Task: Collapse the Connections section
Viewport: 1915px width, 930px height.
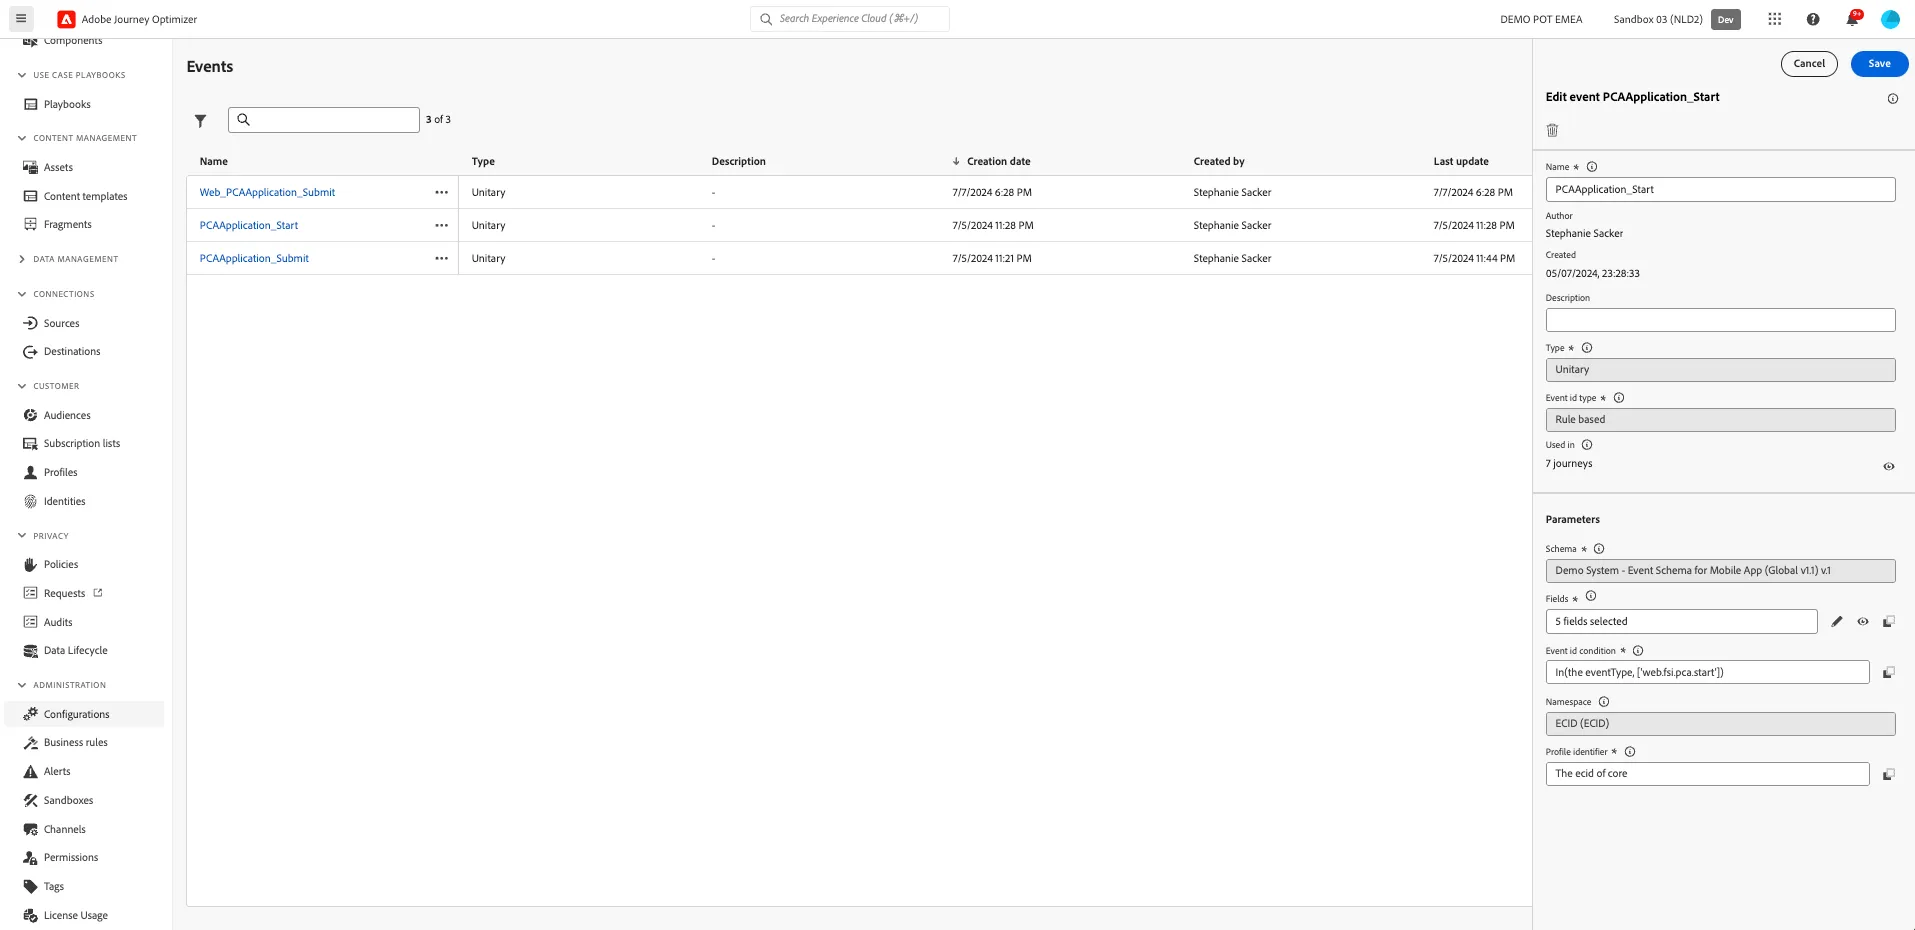Action: point(22,294)
